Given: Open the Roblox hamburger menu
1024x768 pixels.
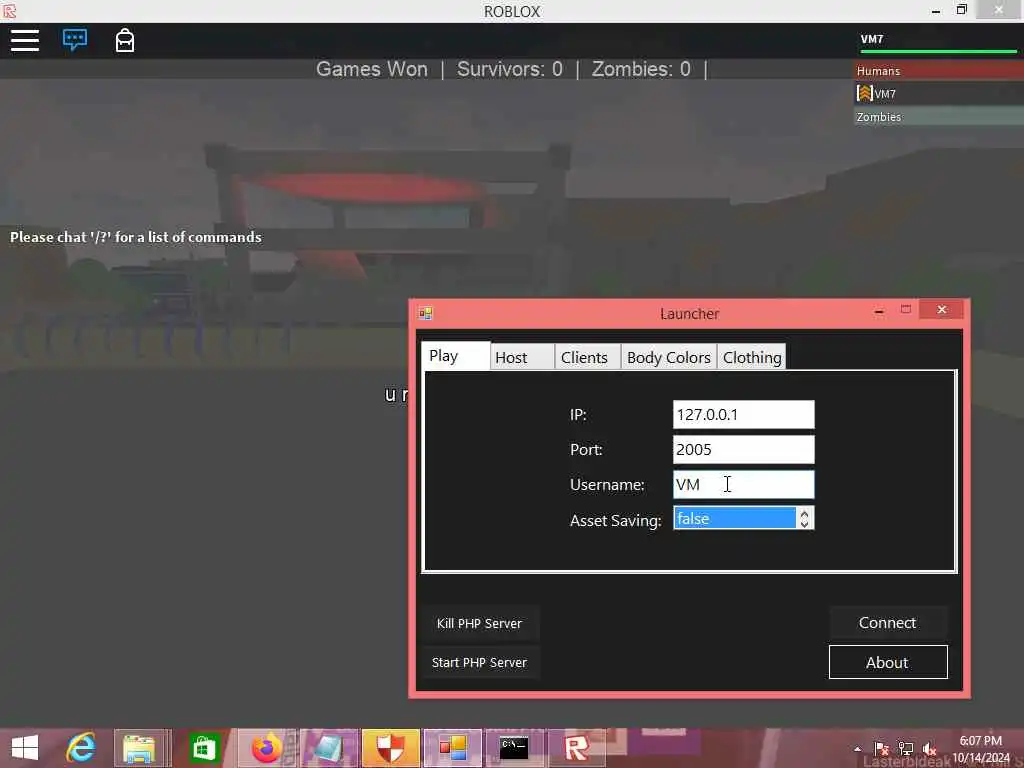Looking at the screenshot, I should 25,40.
